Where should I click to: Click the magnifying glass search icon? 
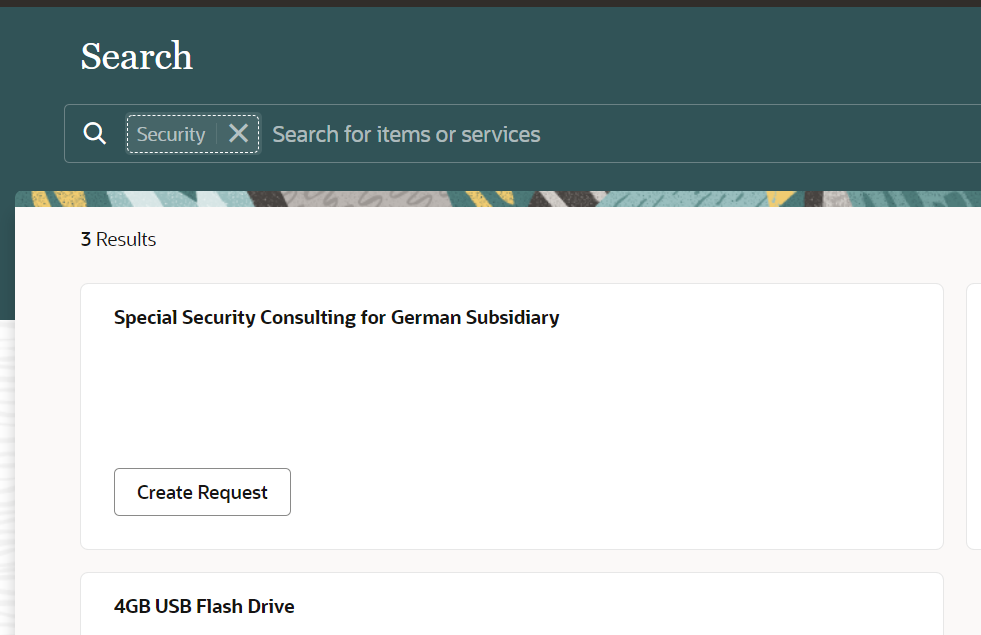(95, 134)
